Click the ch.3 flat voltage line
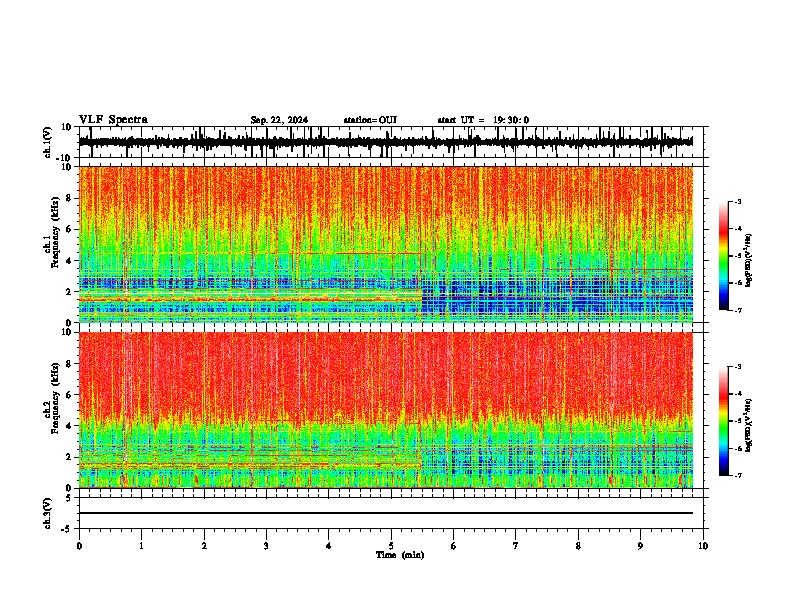This screenshot has height=612, width=792. (x=386, y=513)
